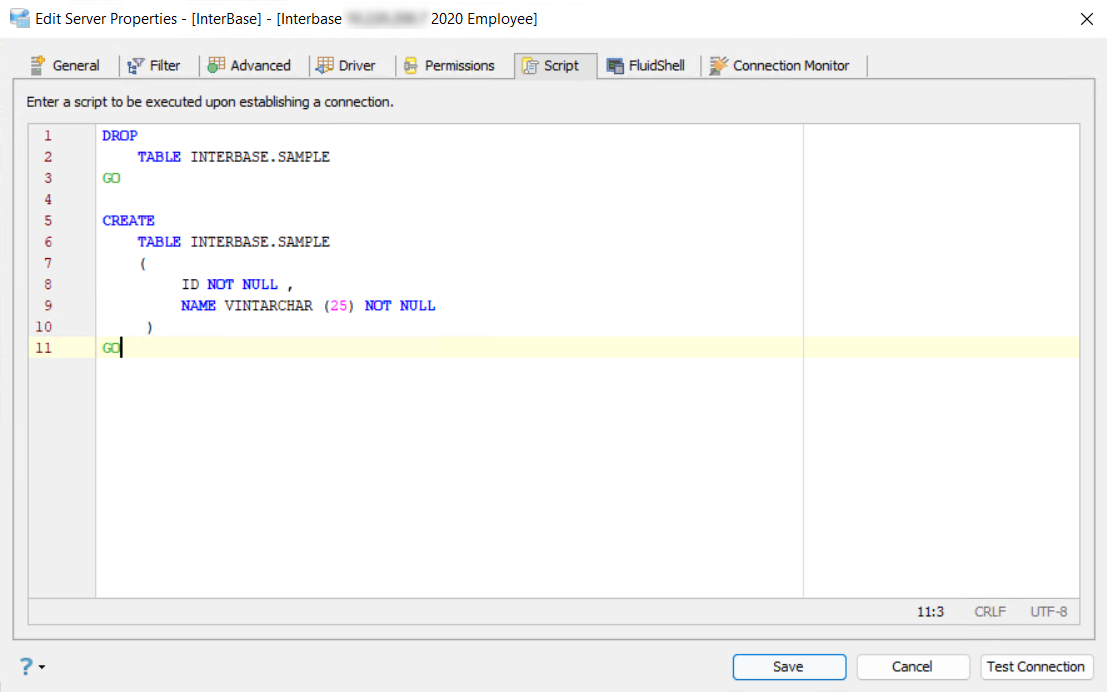Click the Script tab icon

(530, 66)
